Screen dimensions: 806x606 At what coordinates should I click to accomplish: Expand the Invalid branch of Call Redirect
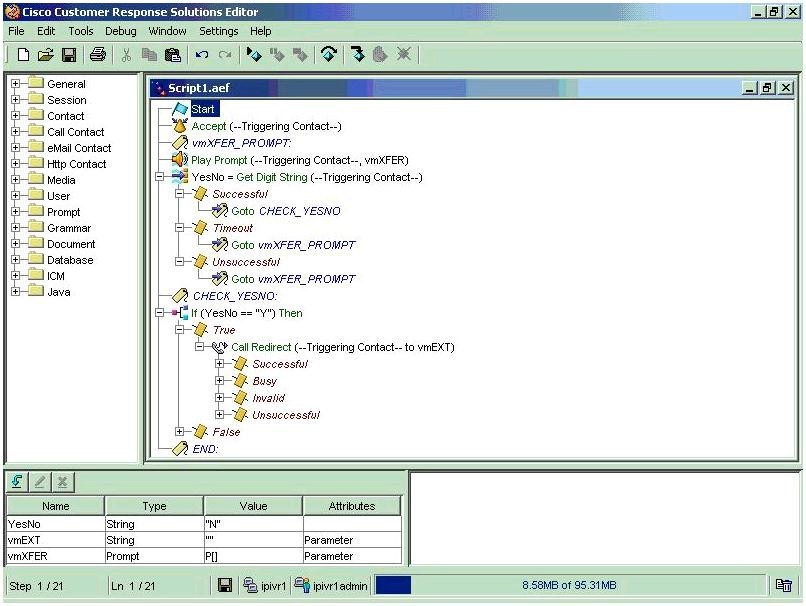click(219, 397)
